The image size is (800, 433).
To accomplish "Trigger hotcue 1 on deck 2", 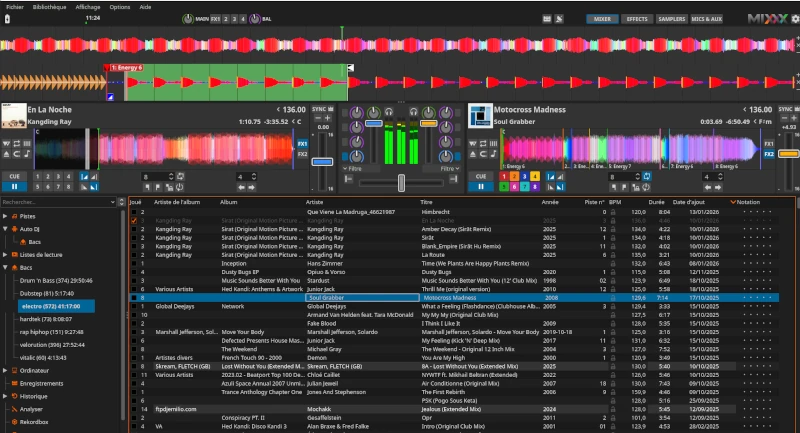I will point(504,176).
